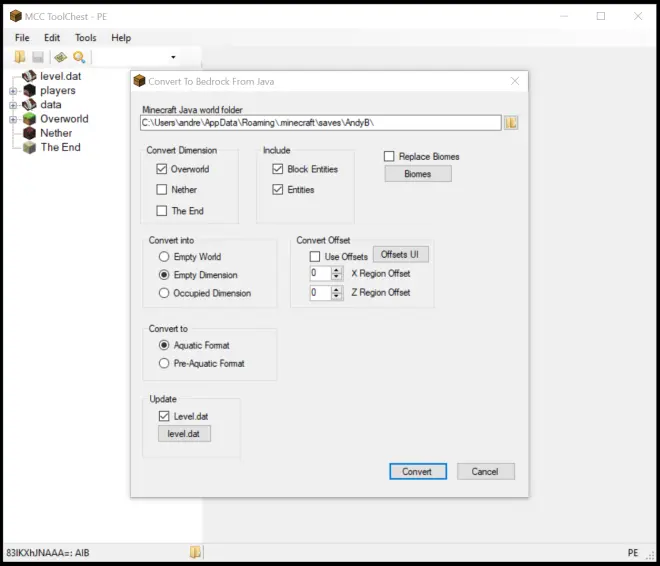Open the Edit menu
This screenshot has height=566, width=660.
[52, 38]
